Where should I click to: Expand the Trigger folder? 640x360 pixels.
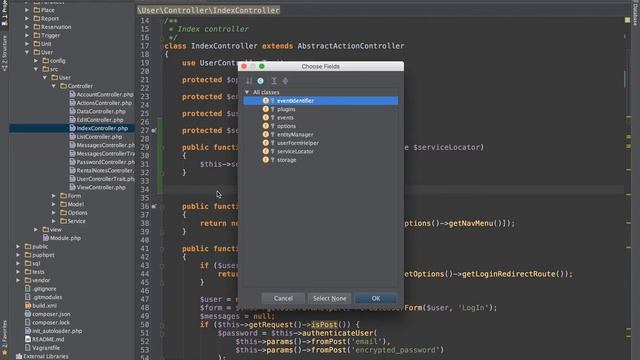(x=27, y=36)
